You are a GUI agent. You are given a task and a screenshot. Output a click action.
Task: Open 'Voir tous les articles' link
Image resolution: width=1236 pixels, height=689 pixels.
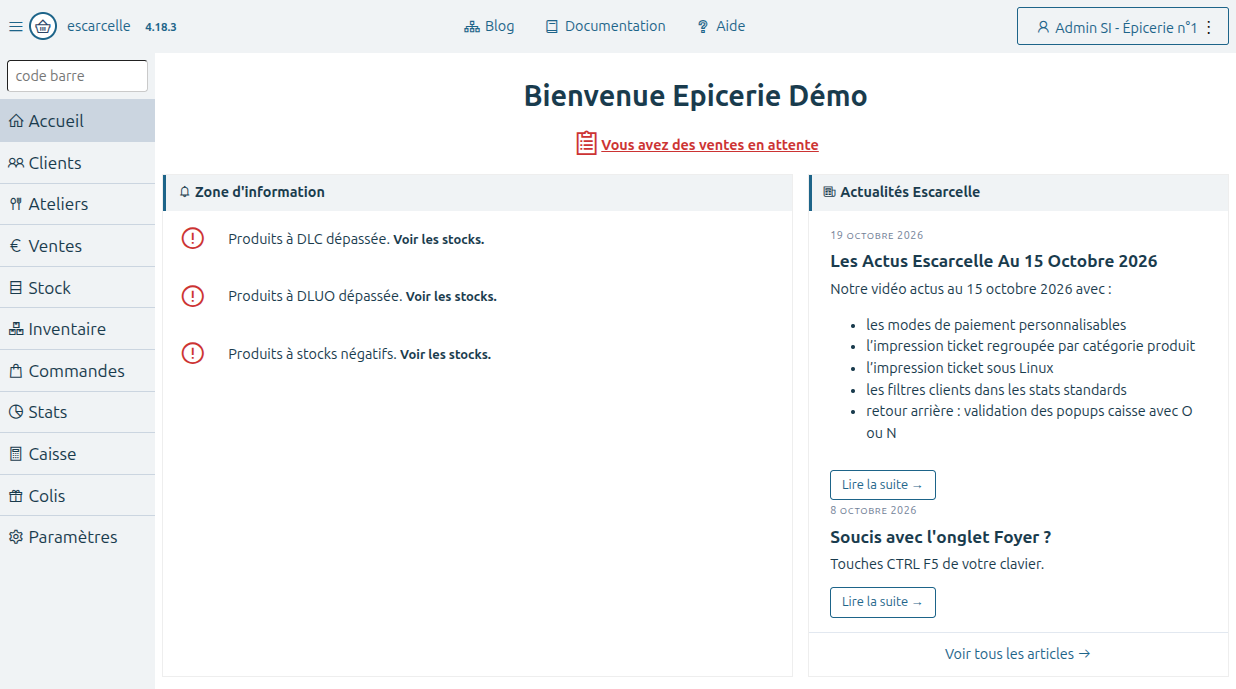coord(1018,654)
